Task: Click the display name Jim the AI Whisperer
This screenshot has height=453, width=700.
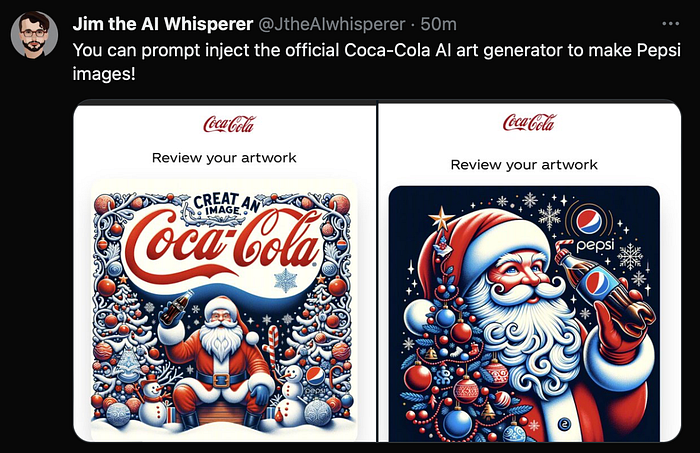Action: tap(162, 24)
